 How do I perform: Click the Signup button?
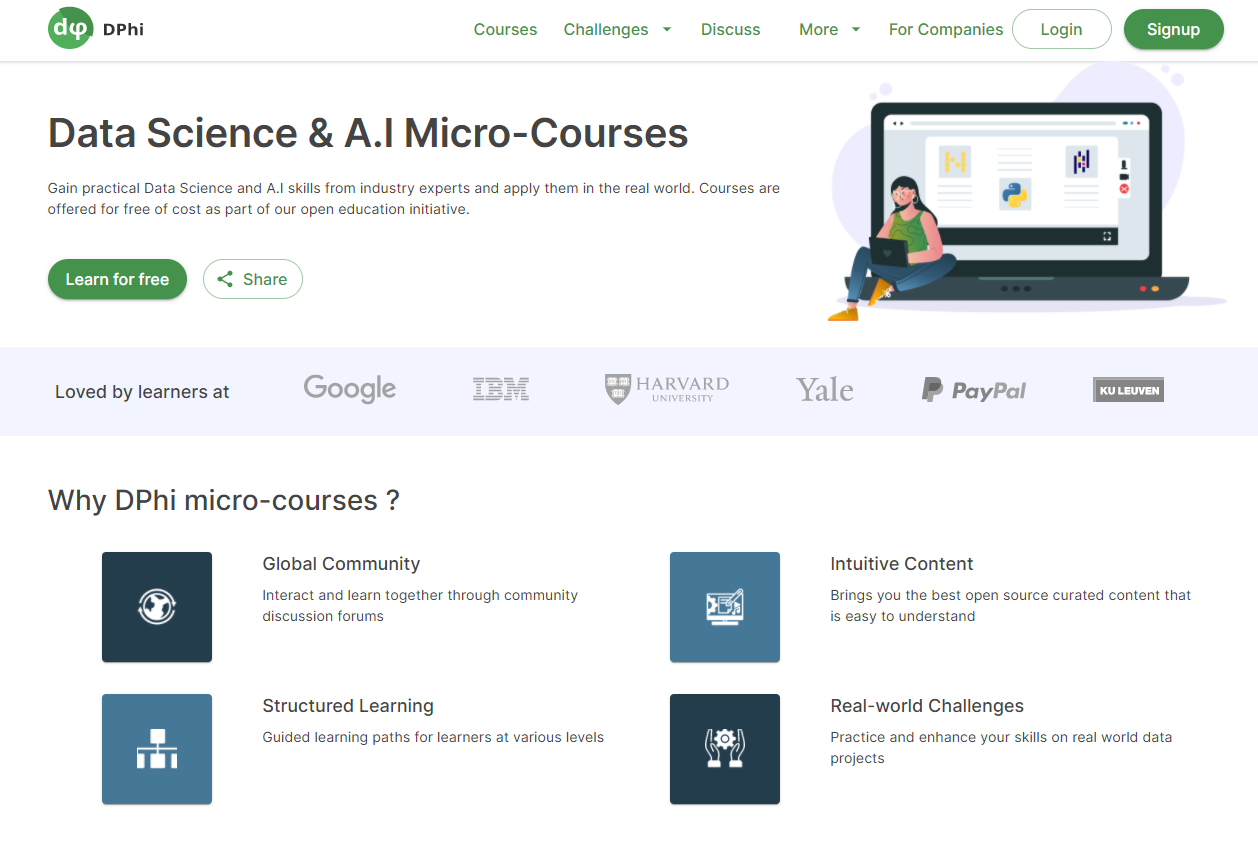point(1173,29)
